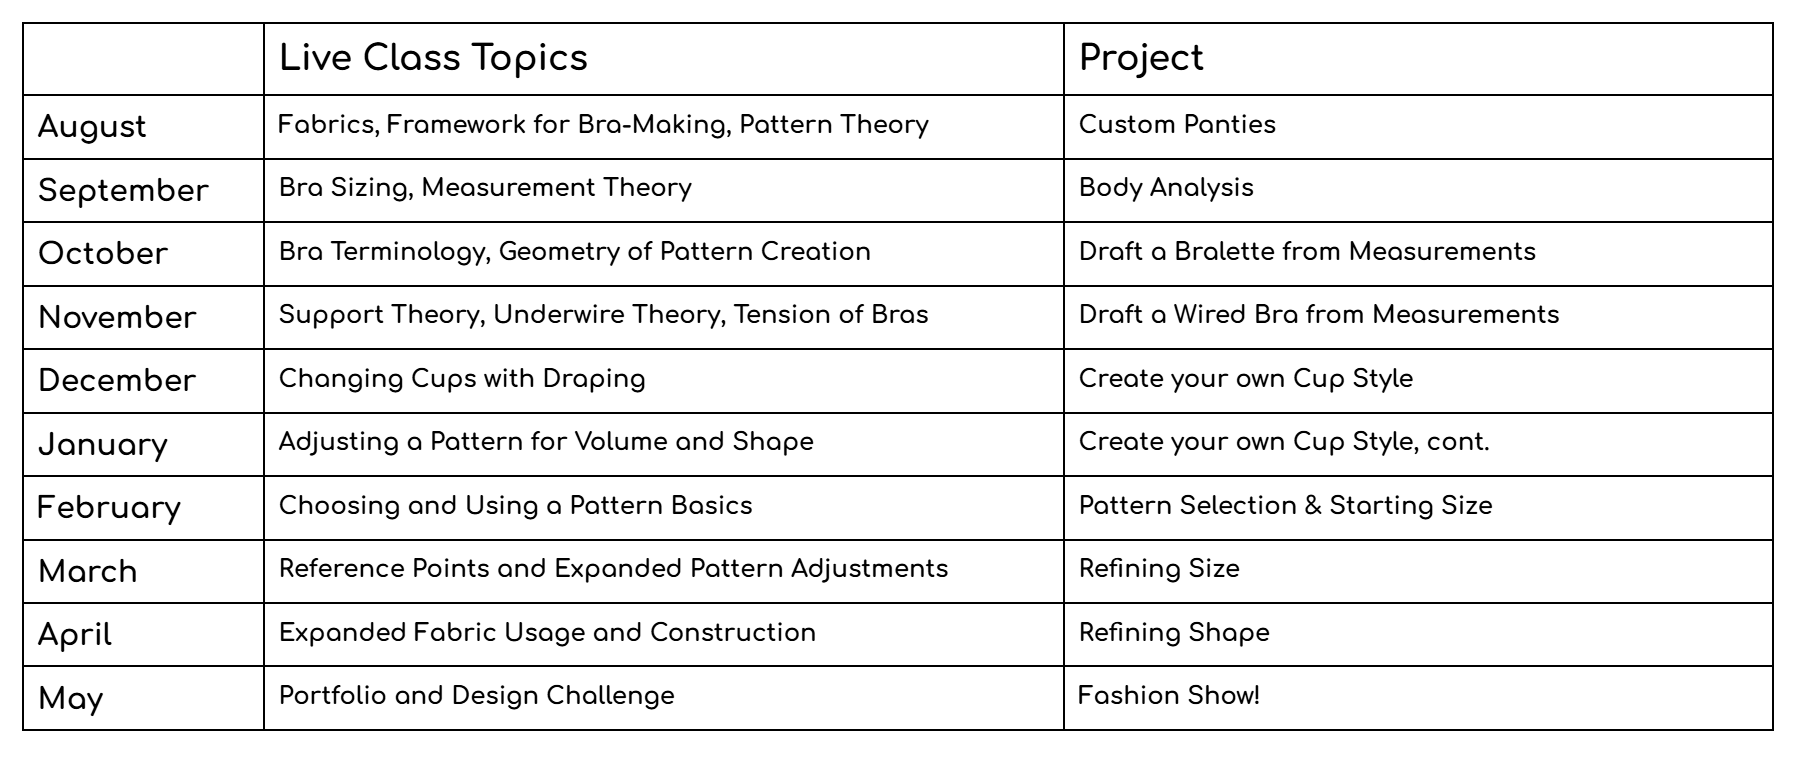
Task: Select Bra Sizing, Measurement Theory topic
Action: pyautogui.click(x=485, y=188)
